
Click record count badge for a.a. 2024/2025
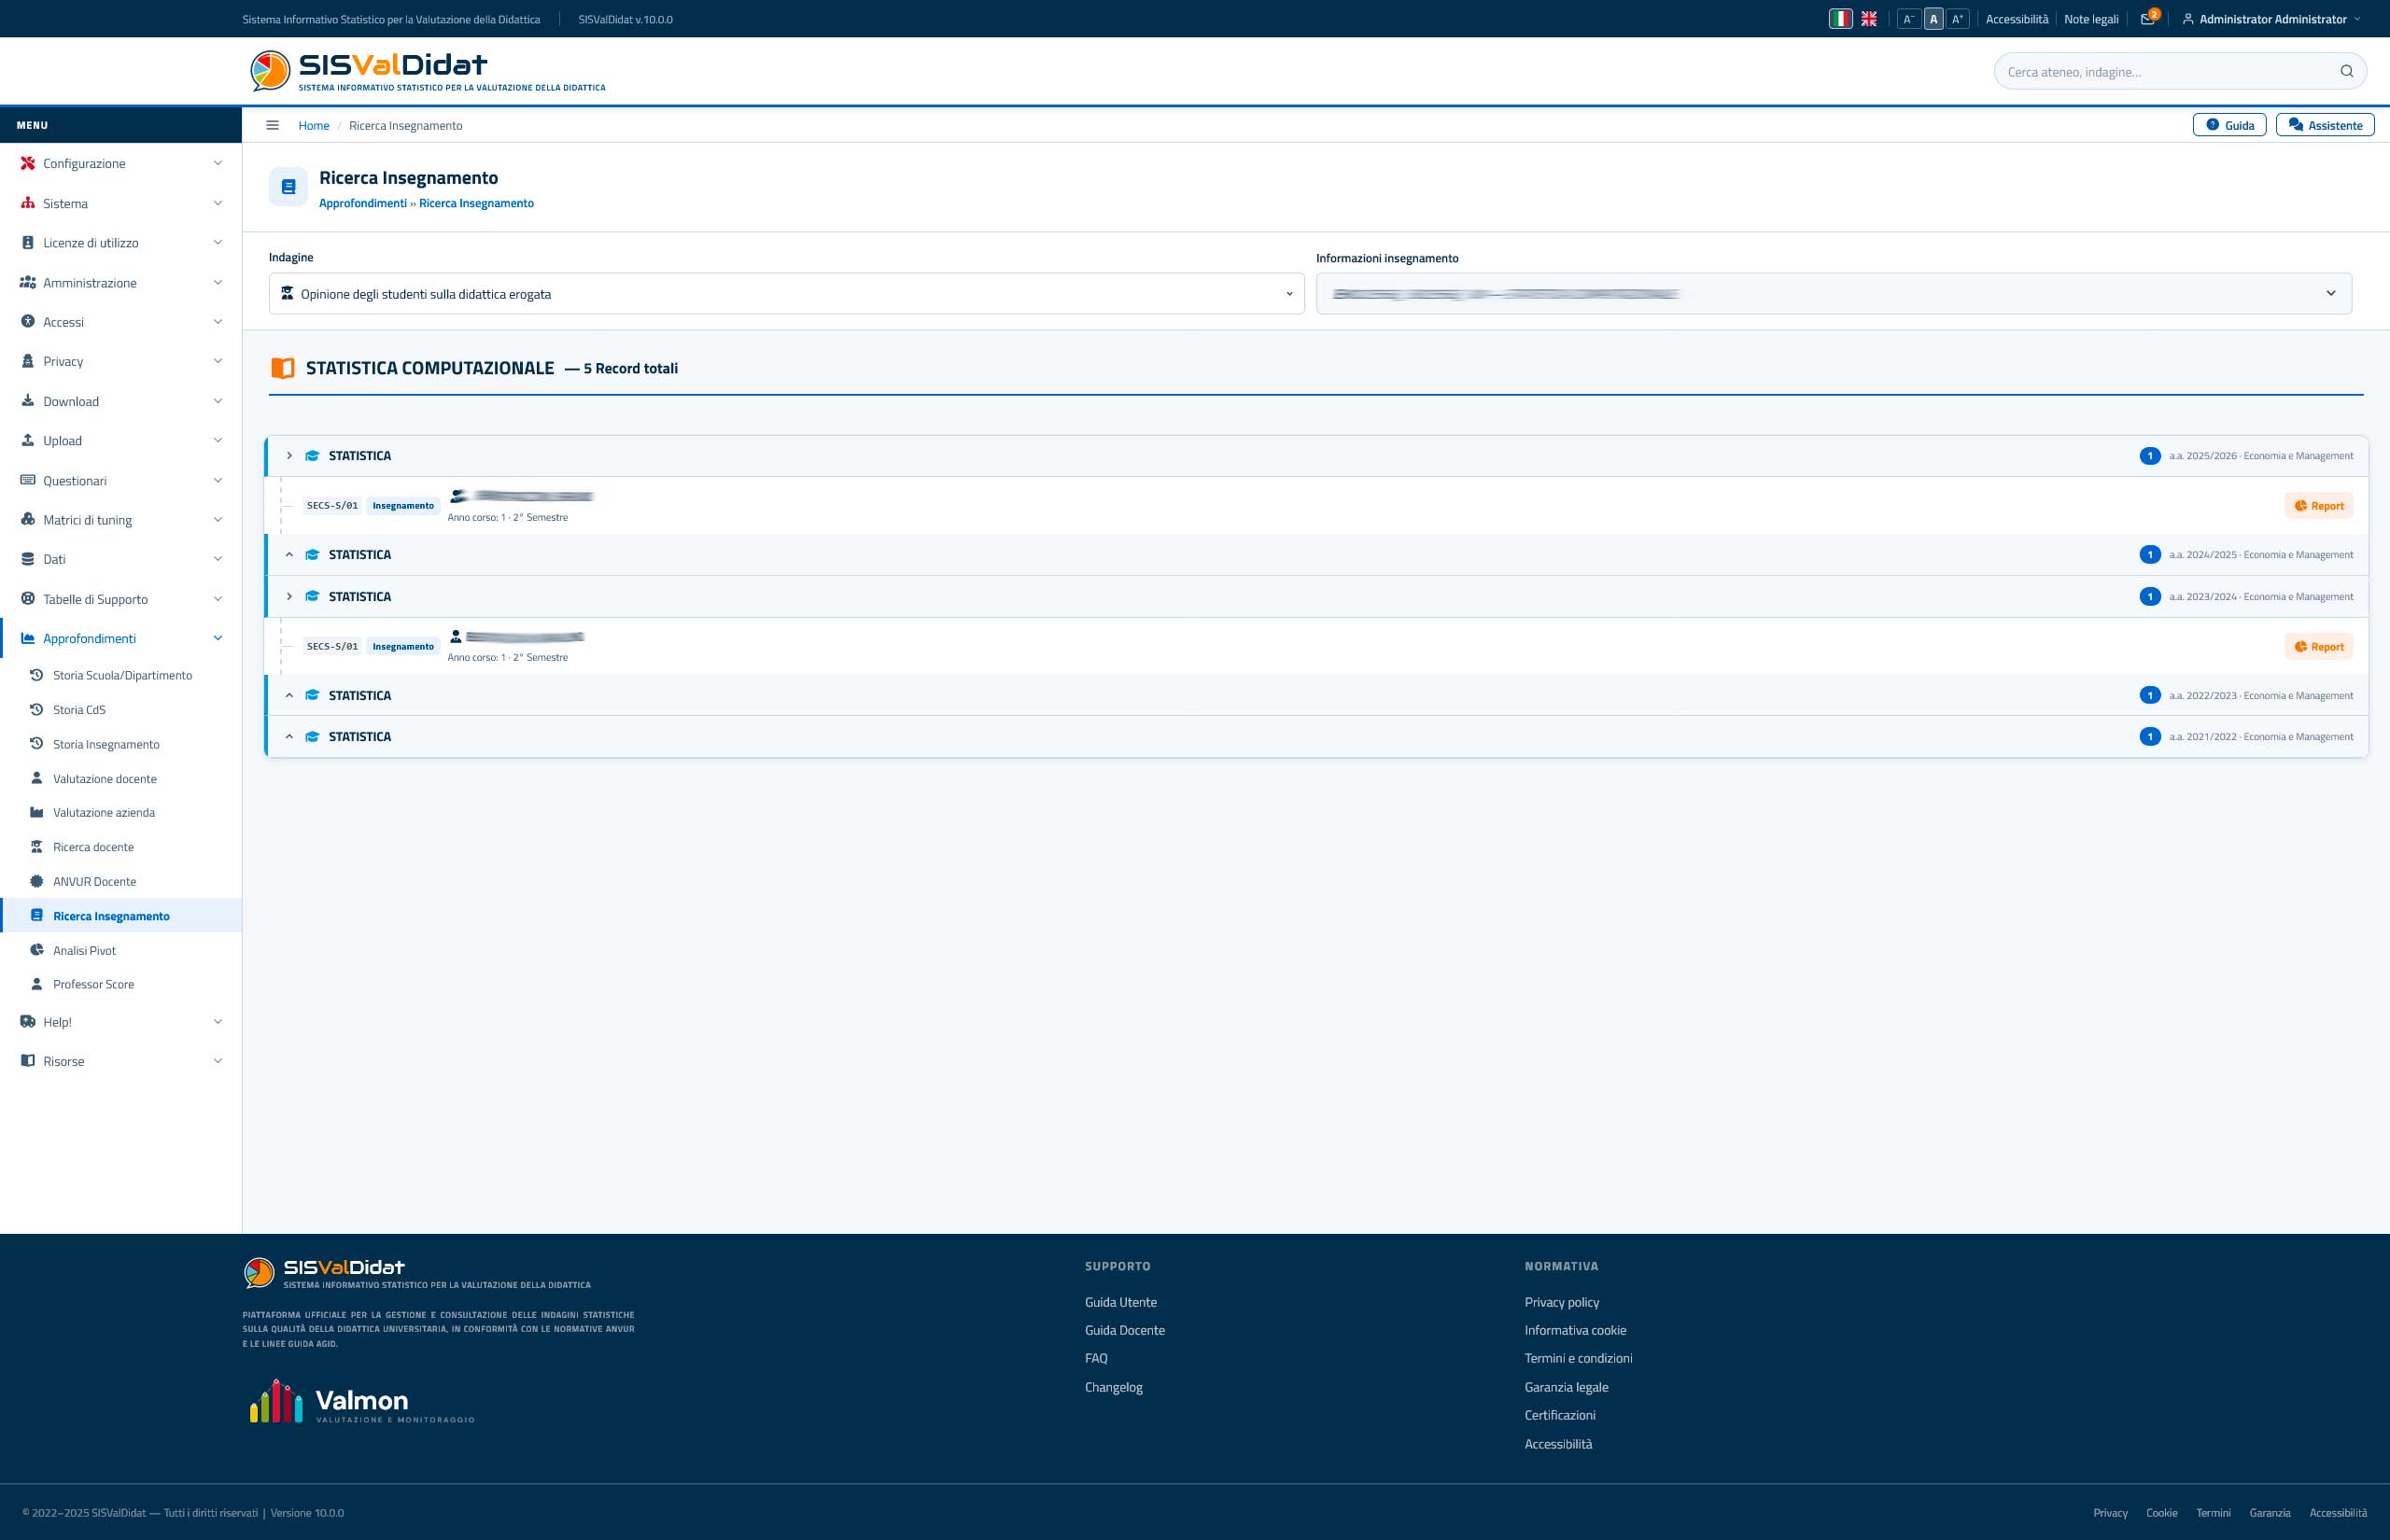point(2150,555)
